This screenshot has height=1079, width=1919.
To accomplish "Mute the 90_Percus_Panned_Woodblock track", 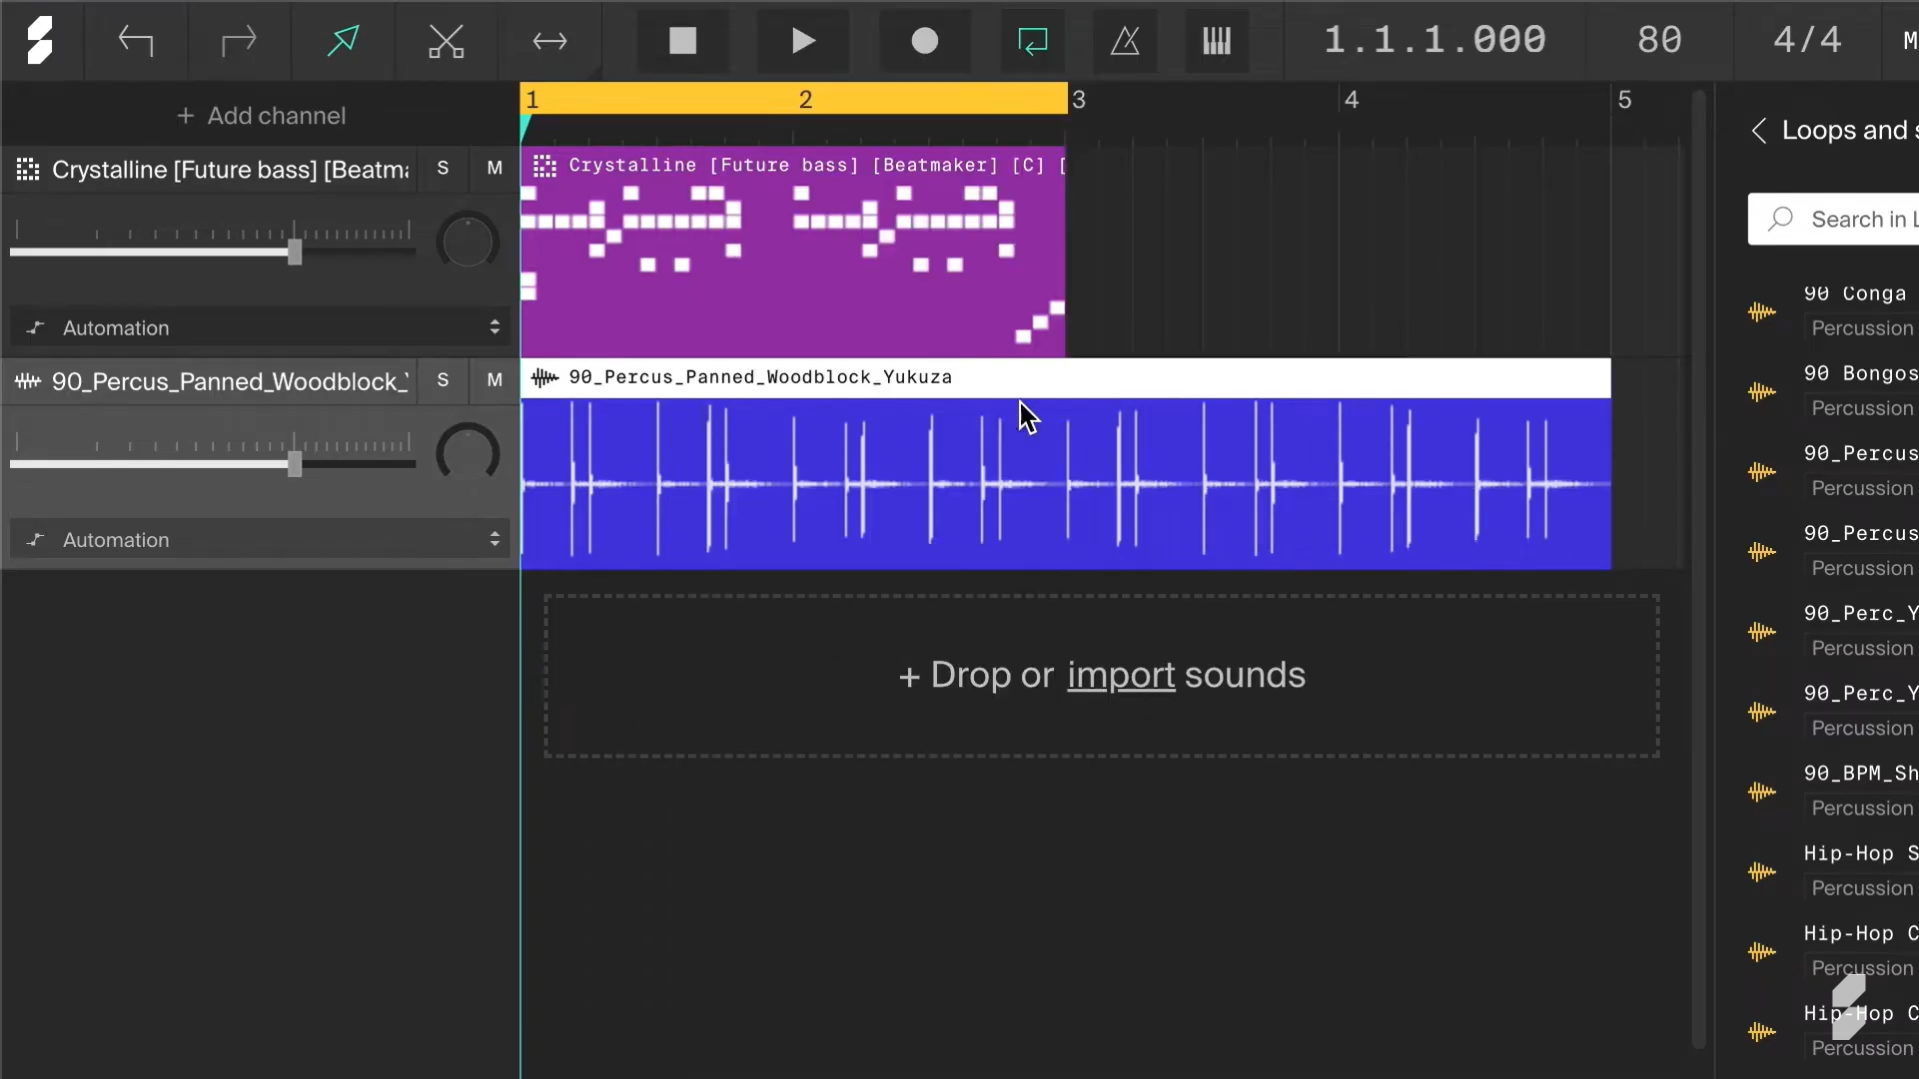I will tap(494, 381).
